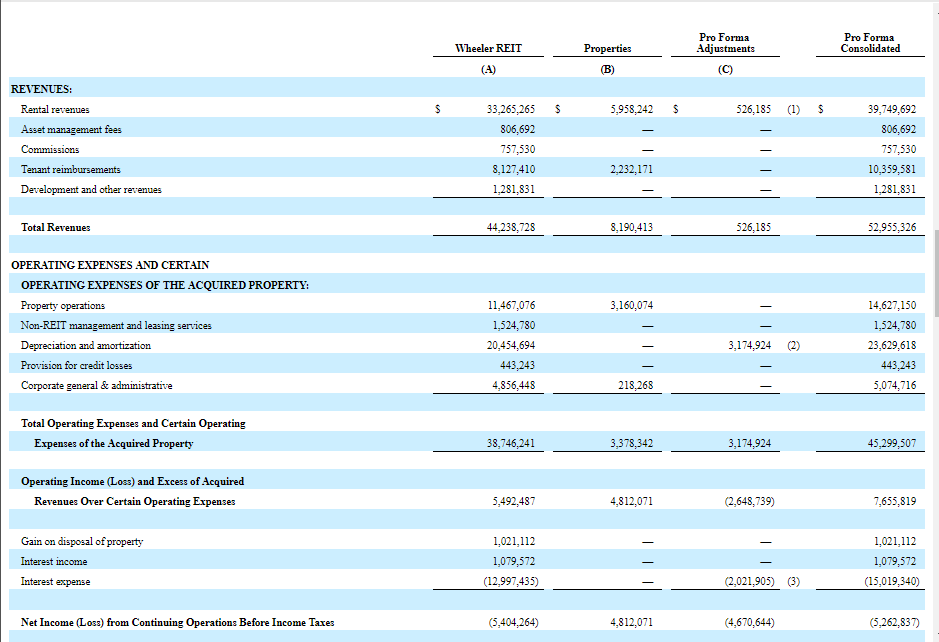This screenshot has width=939, height=642.
Task: Select the REVENUES section label
Action: [40, 89]
